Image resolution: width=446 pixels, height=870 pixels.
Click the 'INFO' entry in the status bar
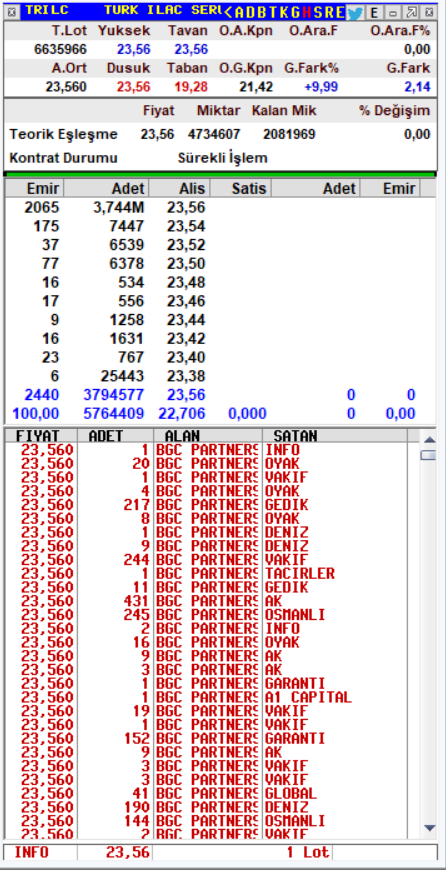tap(32, 852)
